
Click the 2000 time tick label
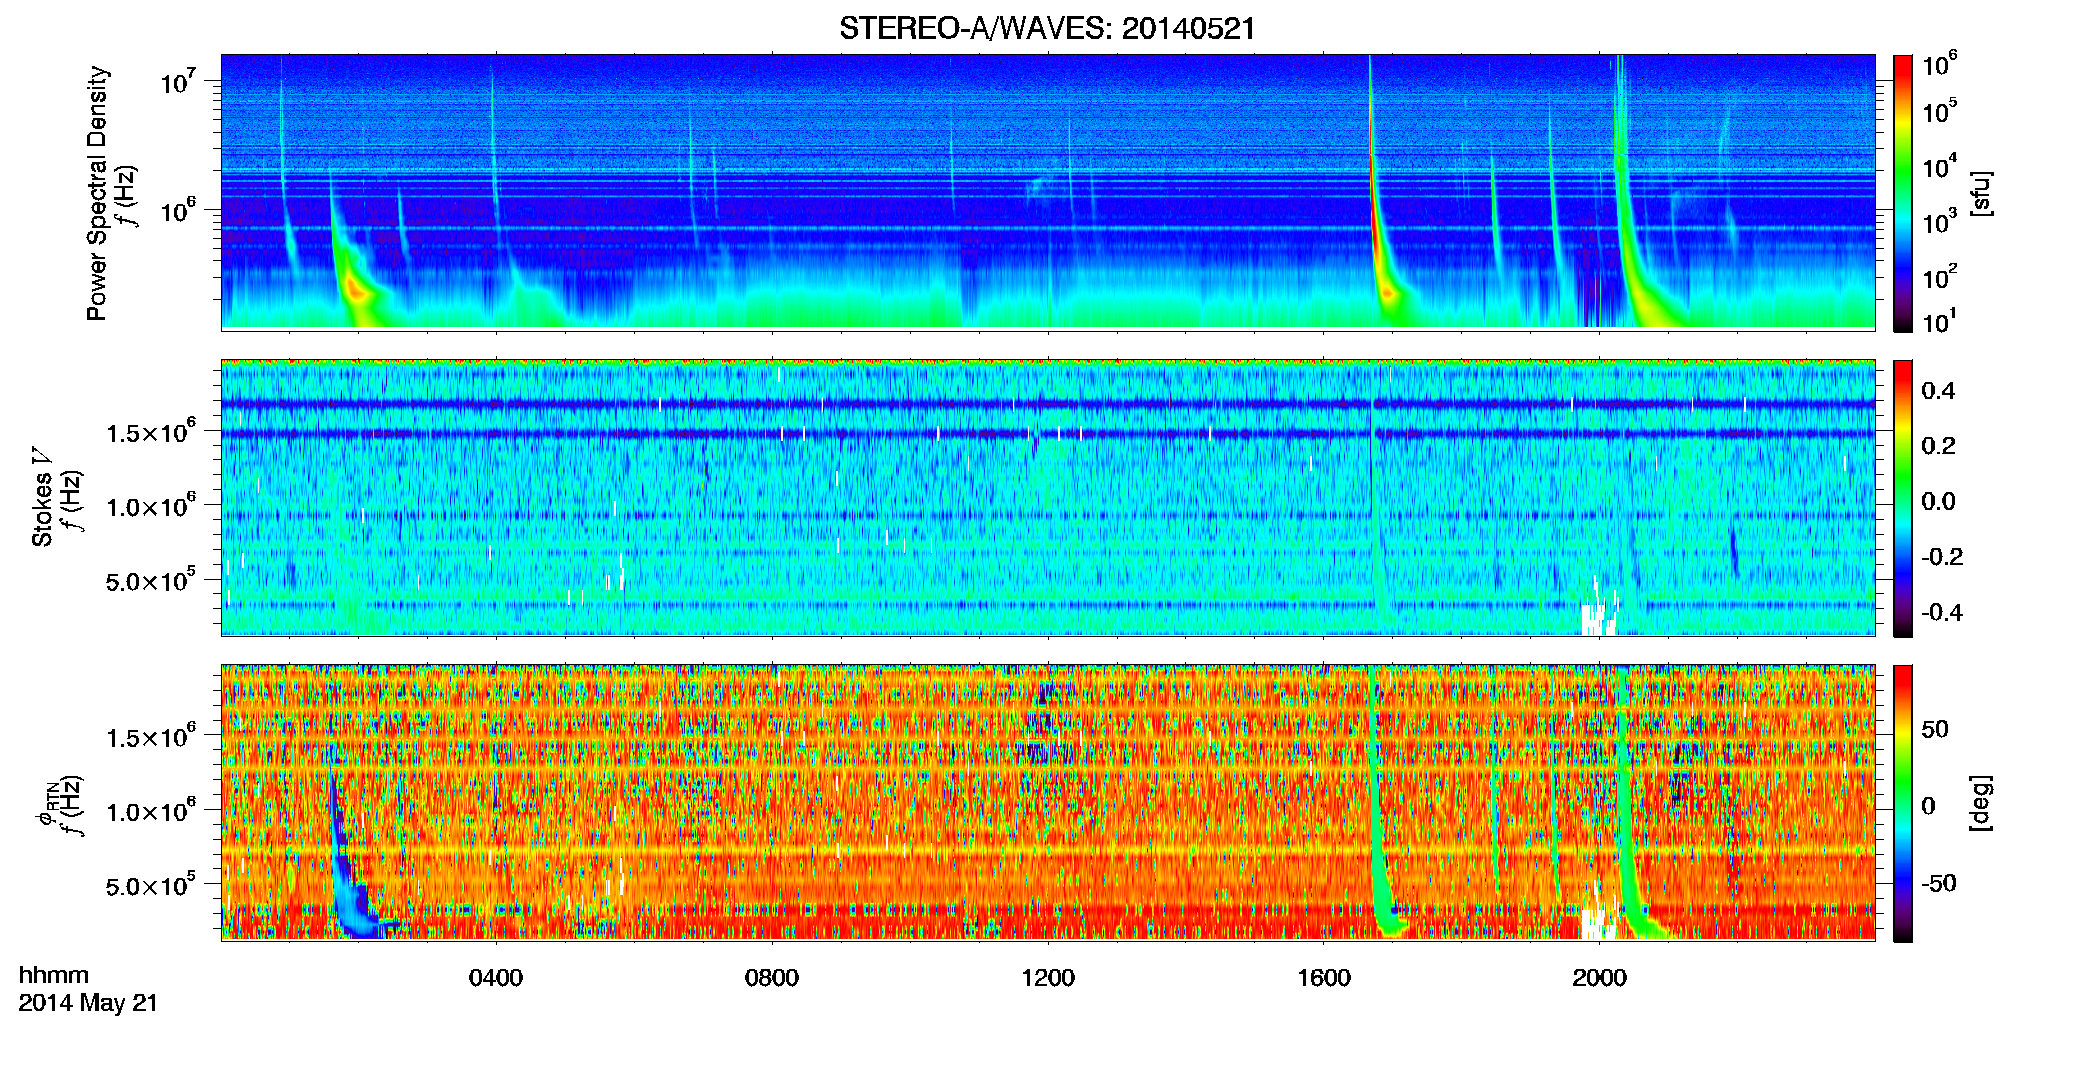click(x=1600, y=978)
